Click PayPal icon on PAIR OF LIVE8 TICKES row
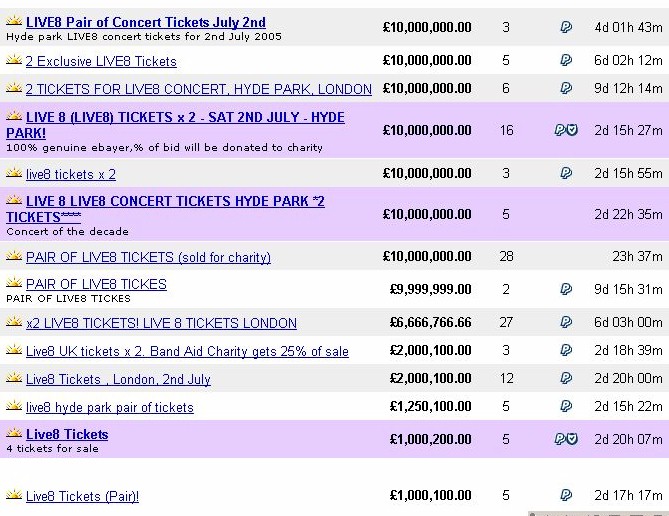Screen dimensions: 669x516 point(566,289)
